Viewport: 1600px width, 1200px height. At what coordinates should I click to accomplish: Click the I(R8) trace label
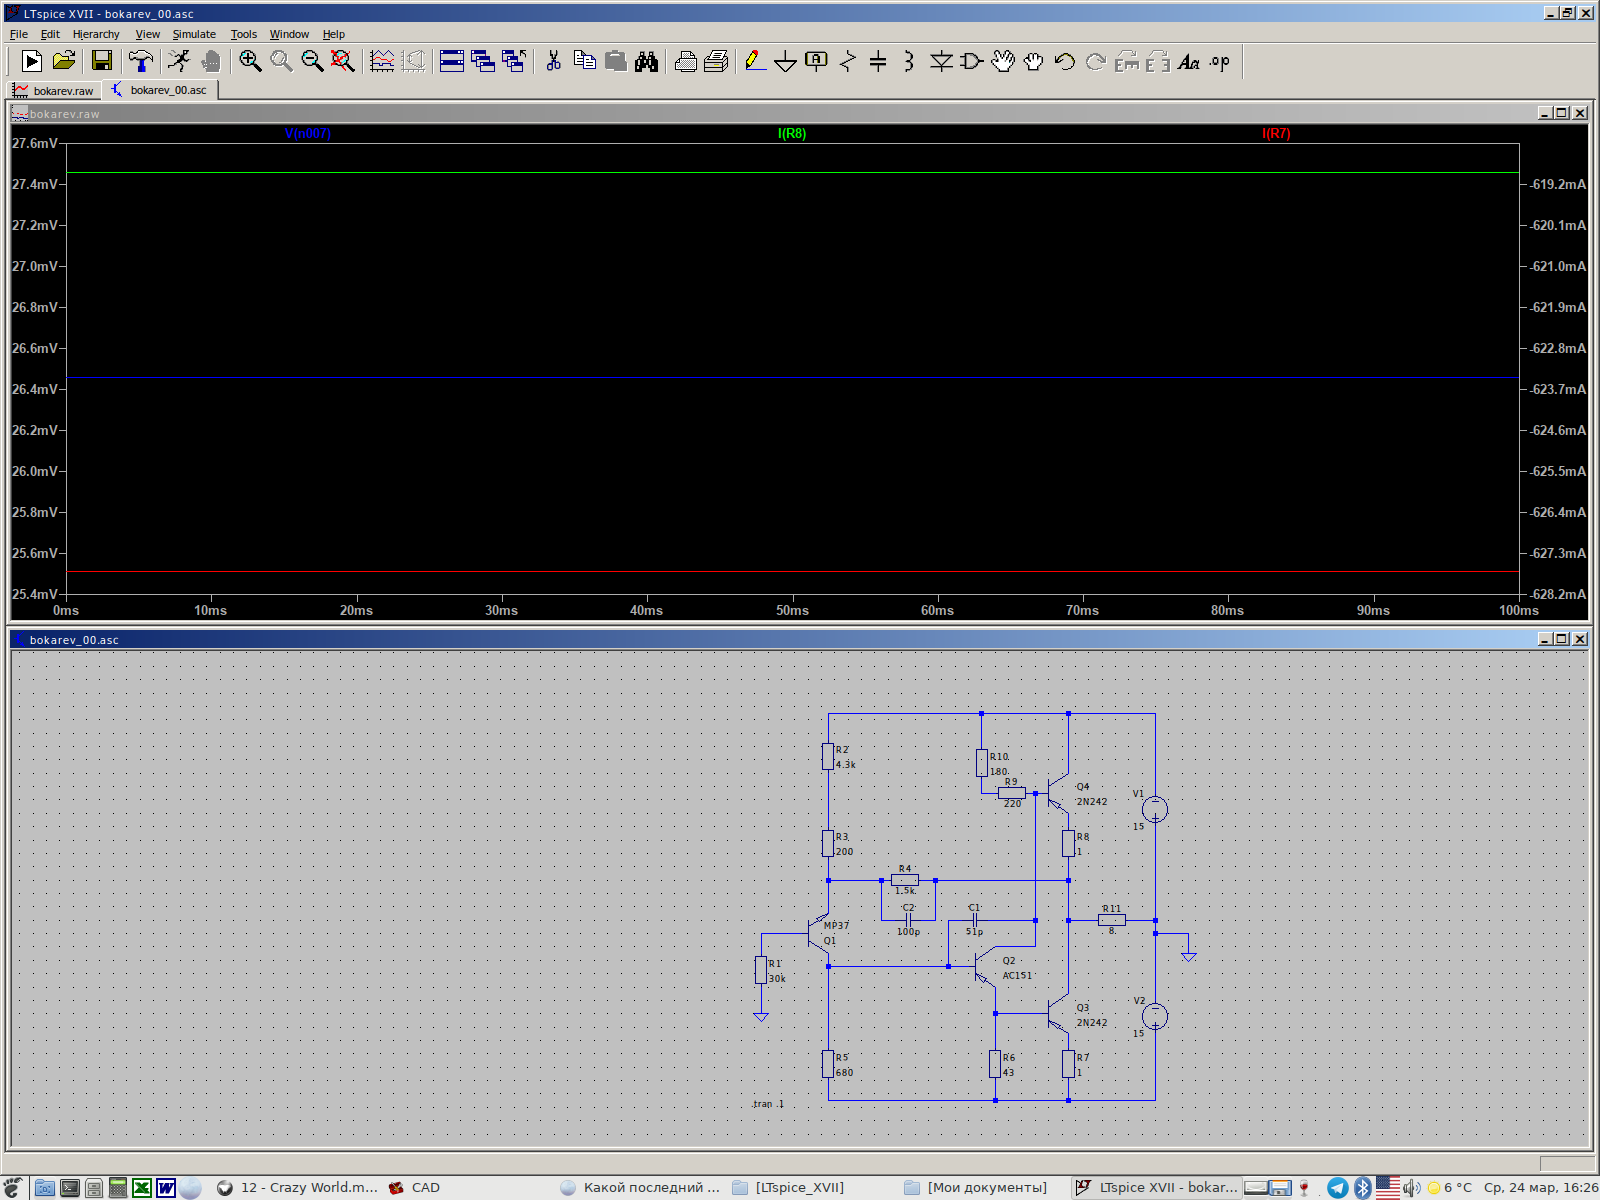click(792, 134)
